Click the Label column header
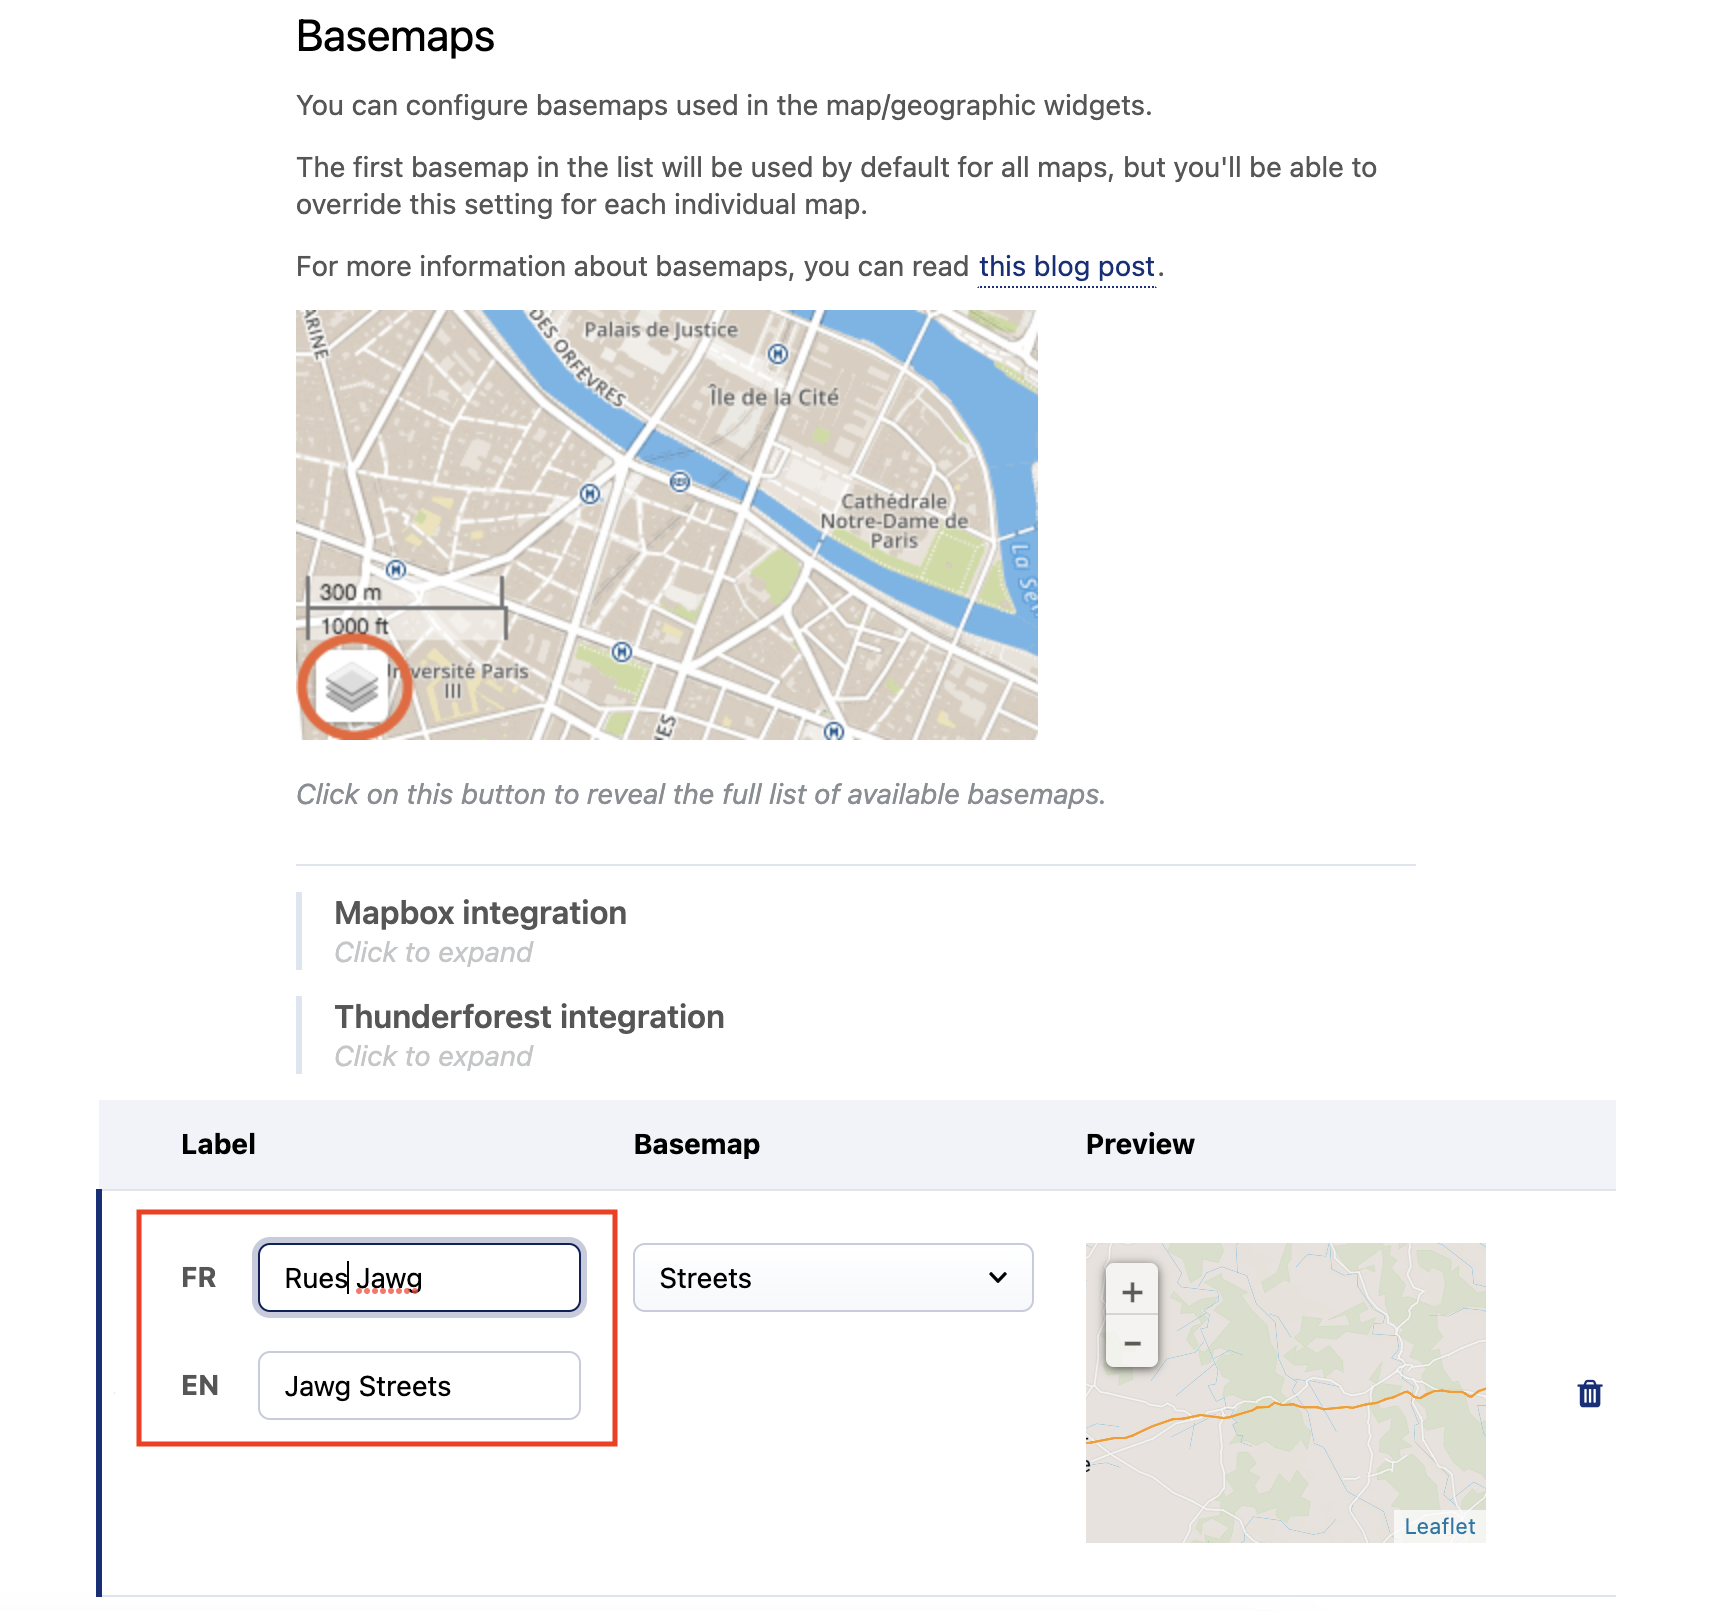The width and height of the screenshot is (1724, 1611). click(x=218, y=1144)
